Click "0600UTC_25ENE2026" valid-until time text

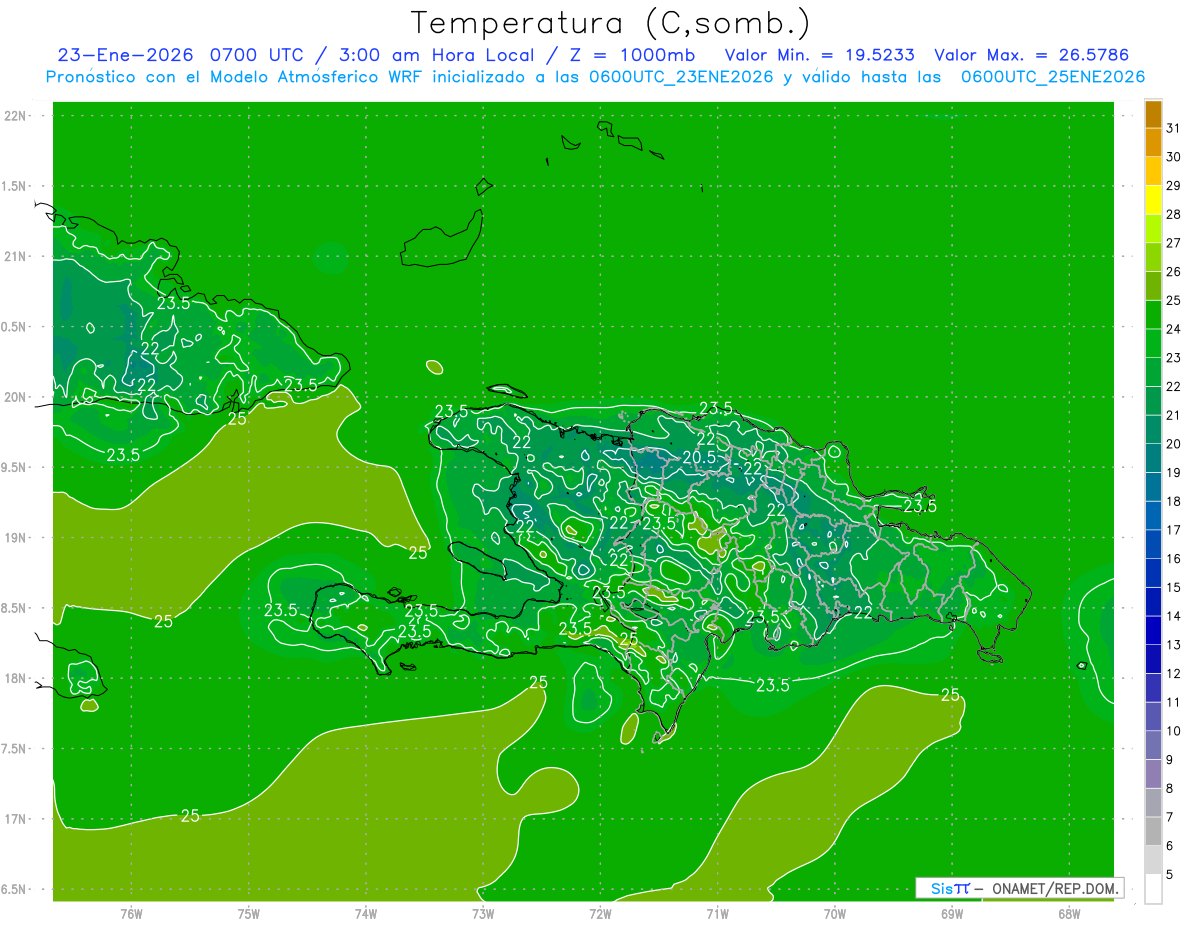pyautogui.click(x=1052, y=77)
